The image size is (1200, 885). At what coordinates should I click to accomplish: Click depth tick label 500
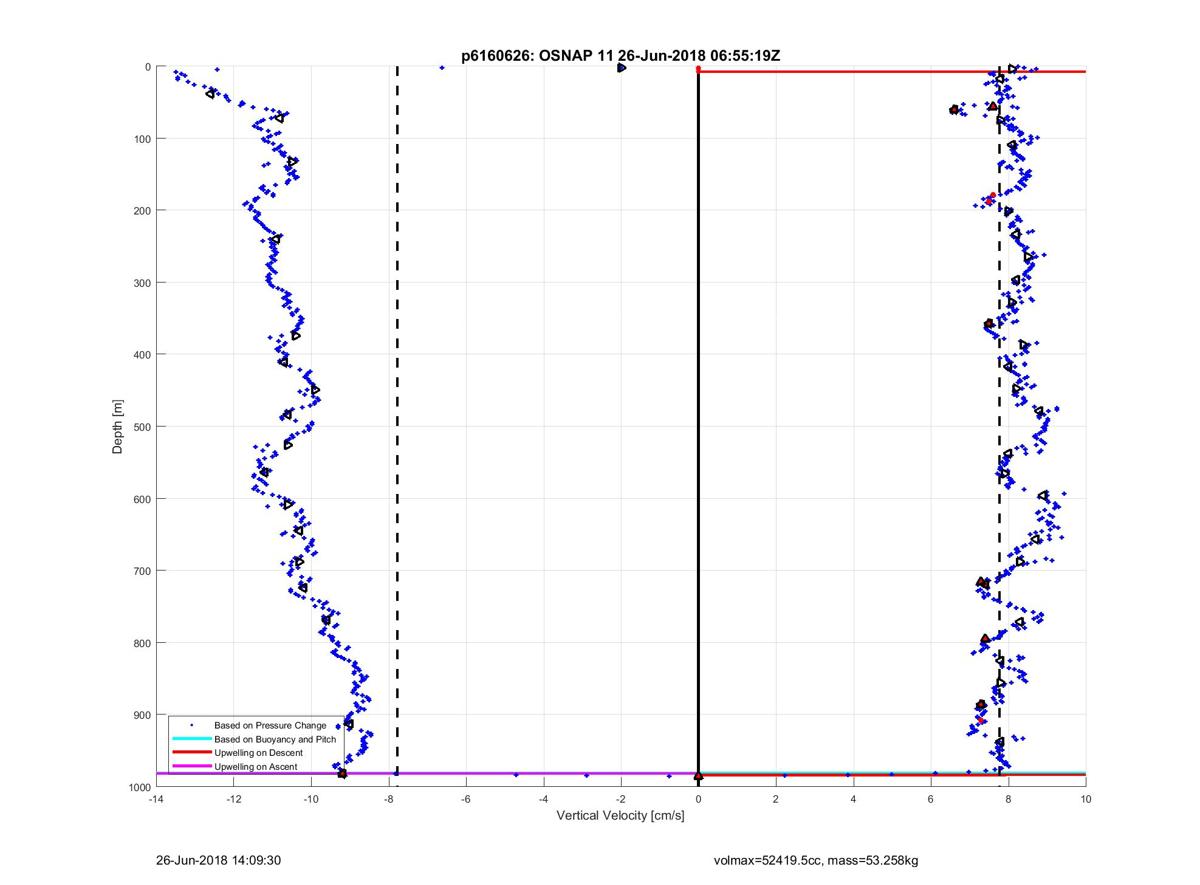point(142,427)
